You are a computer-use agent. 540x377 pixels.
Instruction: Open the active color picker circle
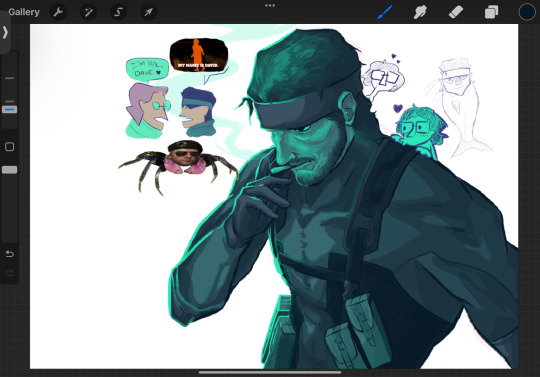[x=527, y=12]
